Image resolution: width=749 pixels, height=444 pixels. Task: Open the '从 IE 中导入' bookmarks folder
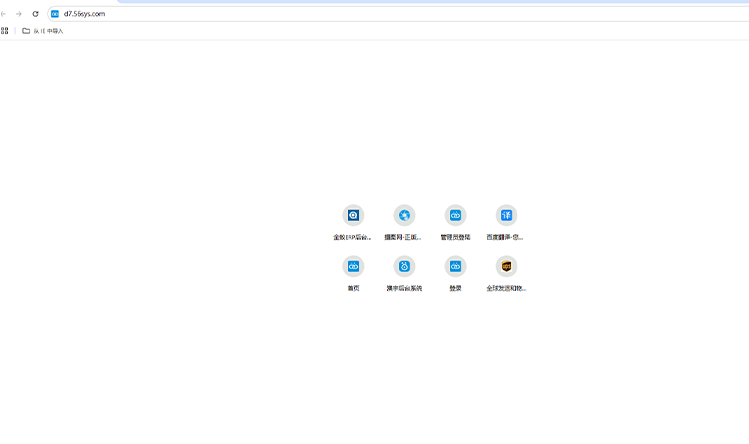(43, 31)
